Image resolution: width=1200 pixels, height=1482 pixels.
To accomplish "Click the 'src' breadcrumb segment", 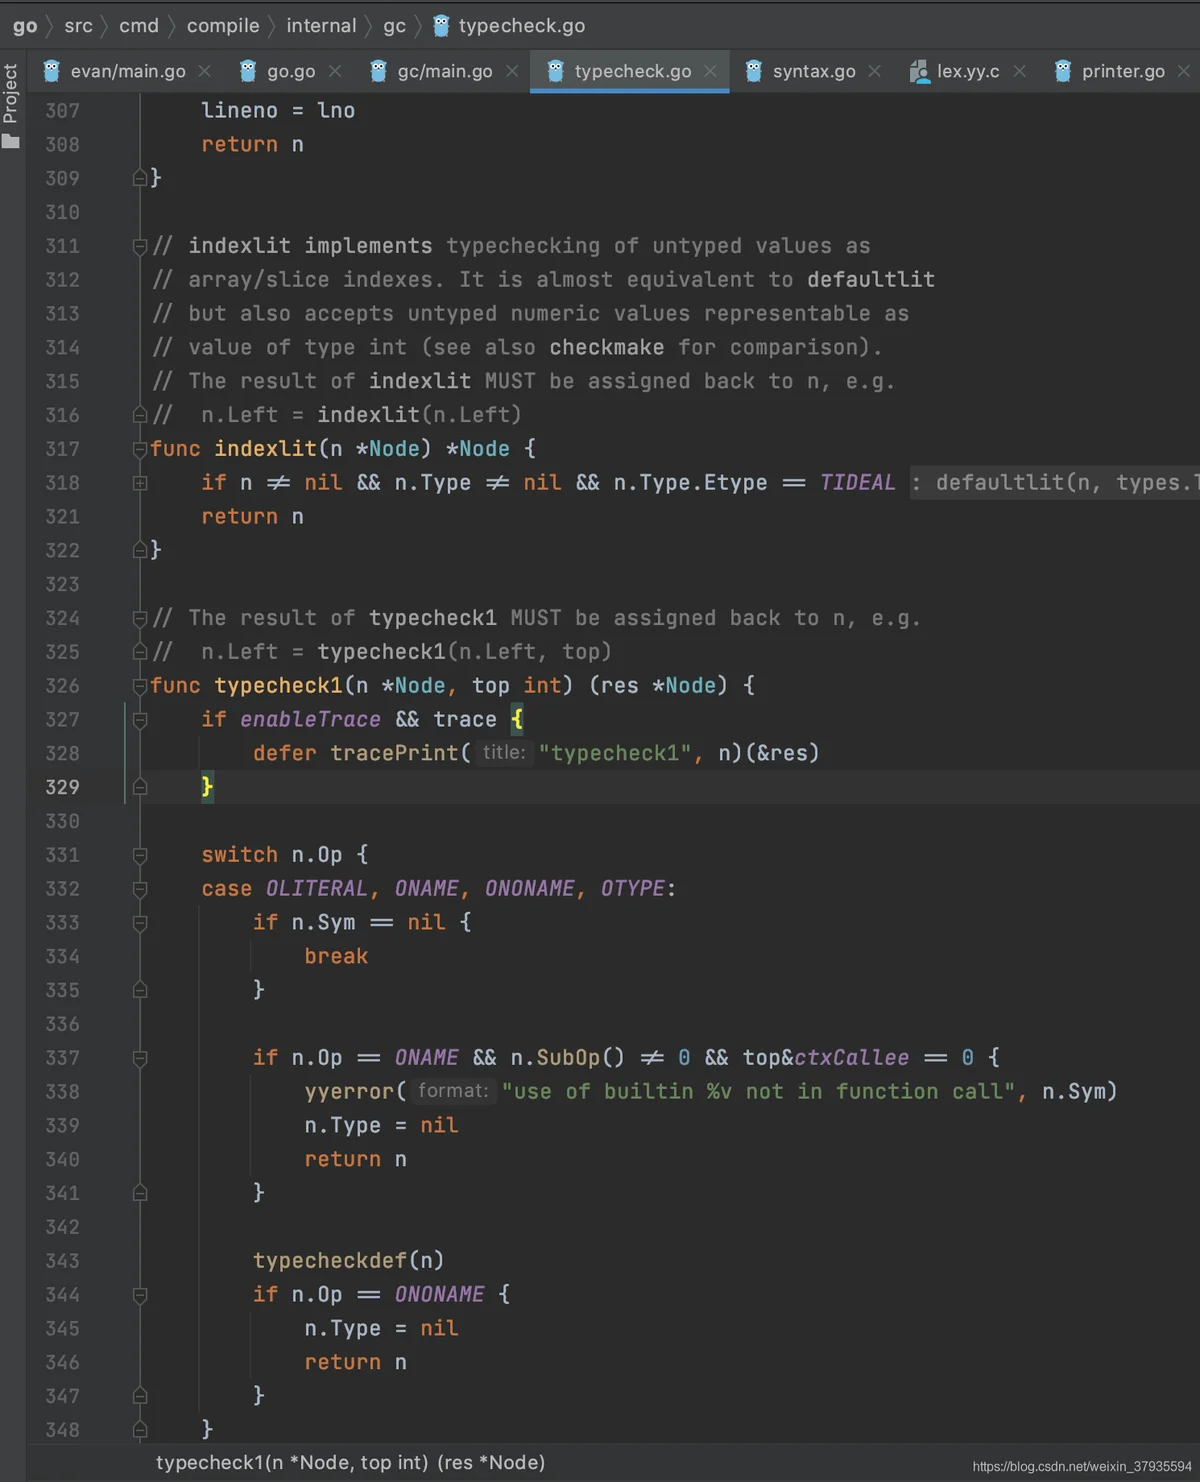I will [x=78, y=26].
